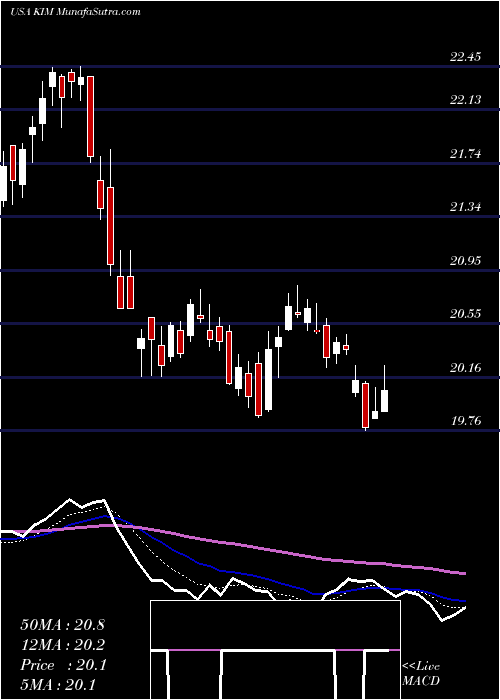Click the 22.45 price level label
The height and width of the screenshot is (700, 500).
[466, 57]
